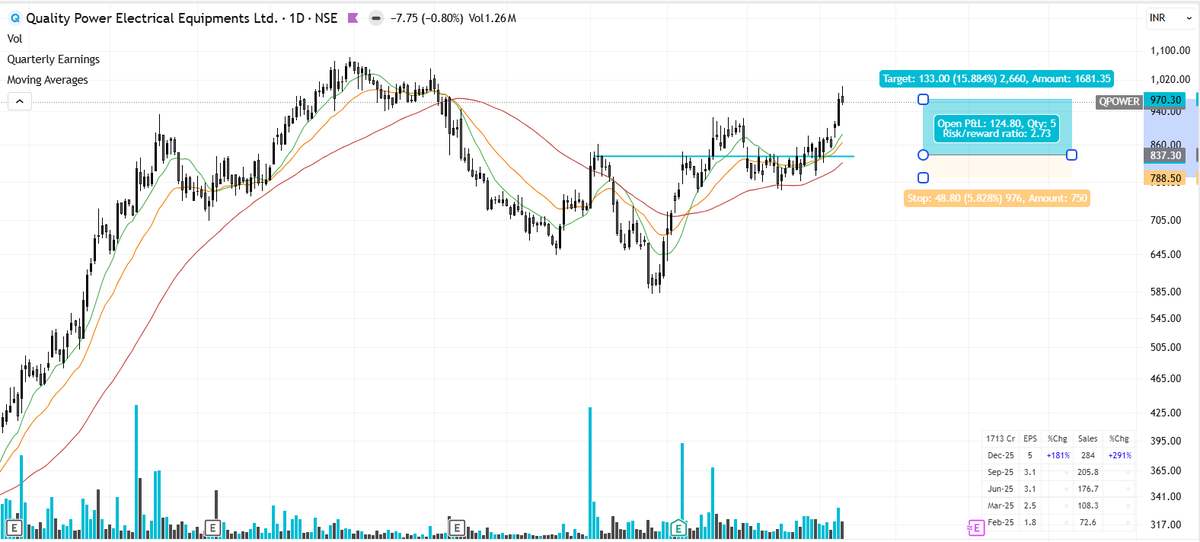Click the magenta upcoming earnings E icon

[975, 526]
